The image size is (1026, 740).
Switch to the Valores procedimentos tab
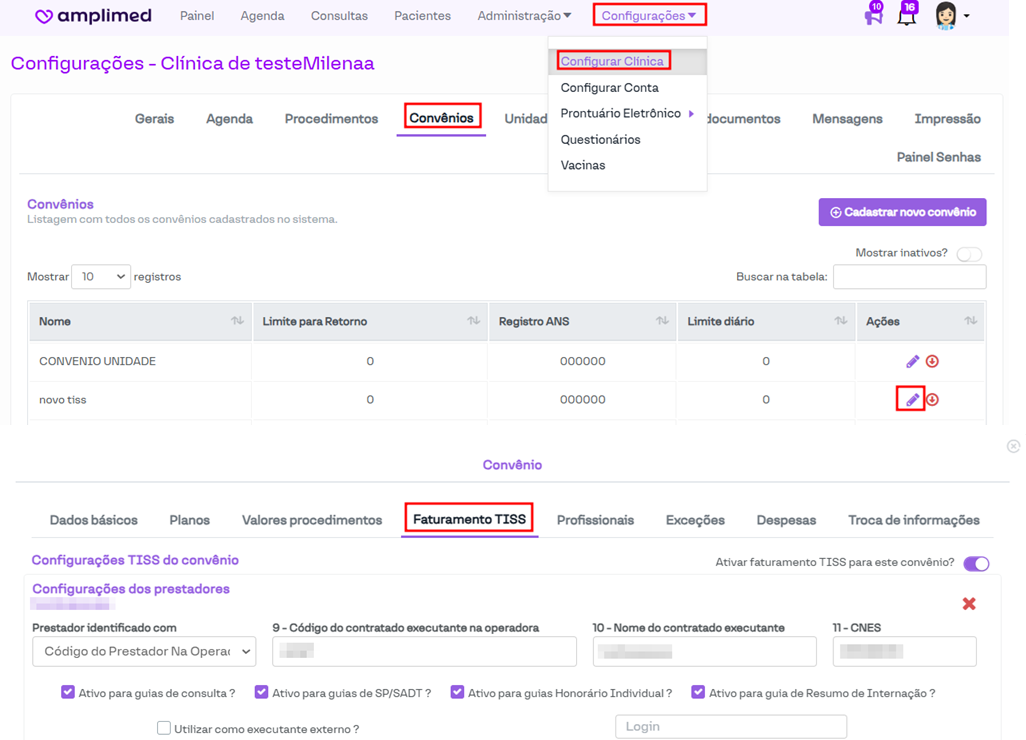tap(312, 520)
